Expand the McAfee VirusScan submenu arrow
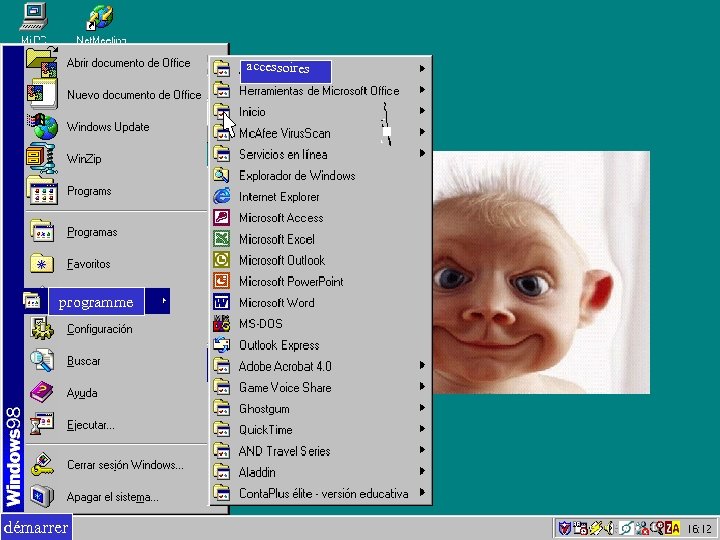Screen dimensions: 720x540 pos(423,132)
